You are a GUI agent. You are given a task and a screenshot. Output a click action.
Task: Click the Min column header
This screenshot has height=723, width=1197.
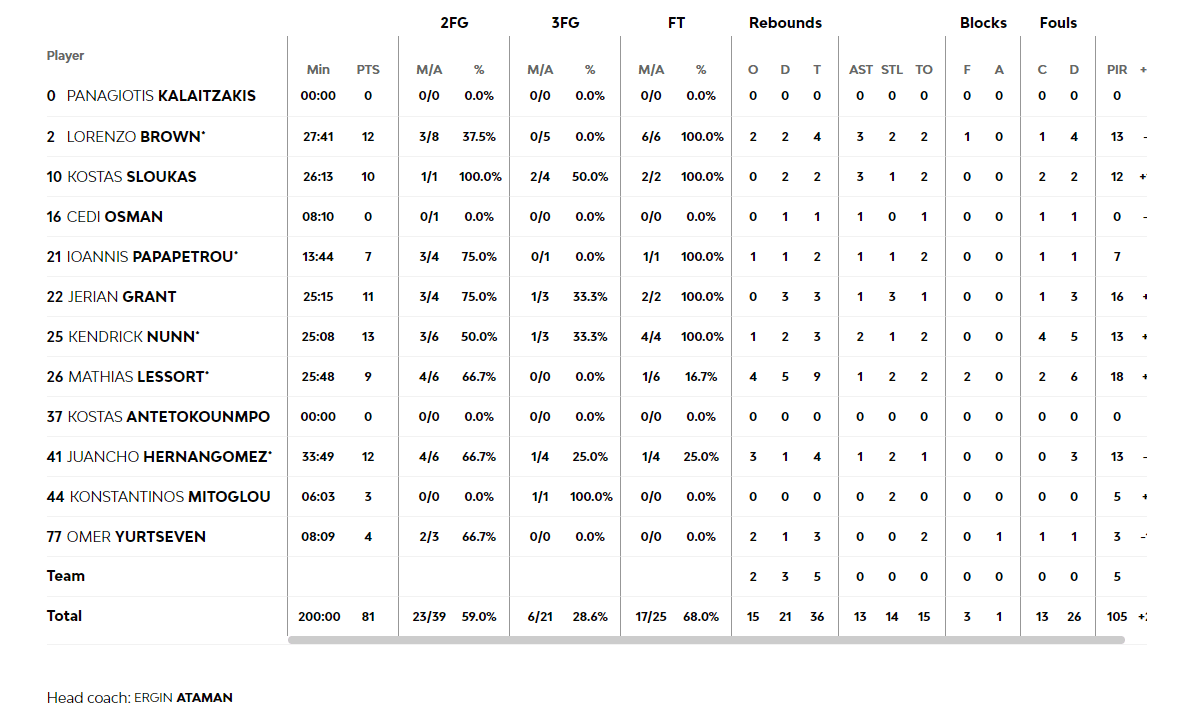[318, 70]
